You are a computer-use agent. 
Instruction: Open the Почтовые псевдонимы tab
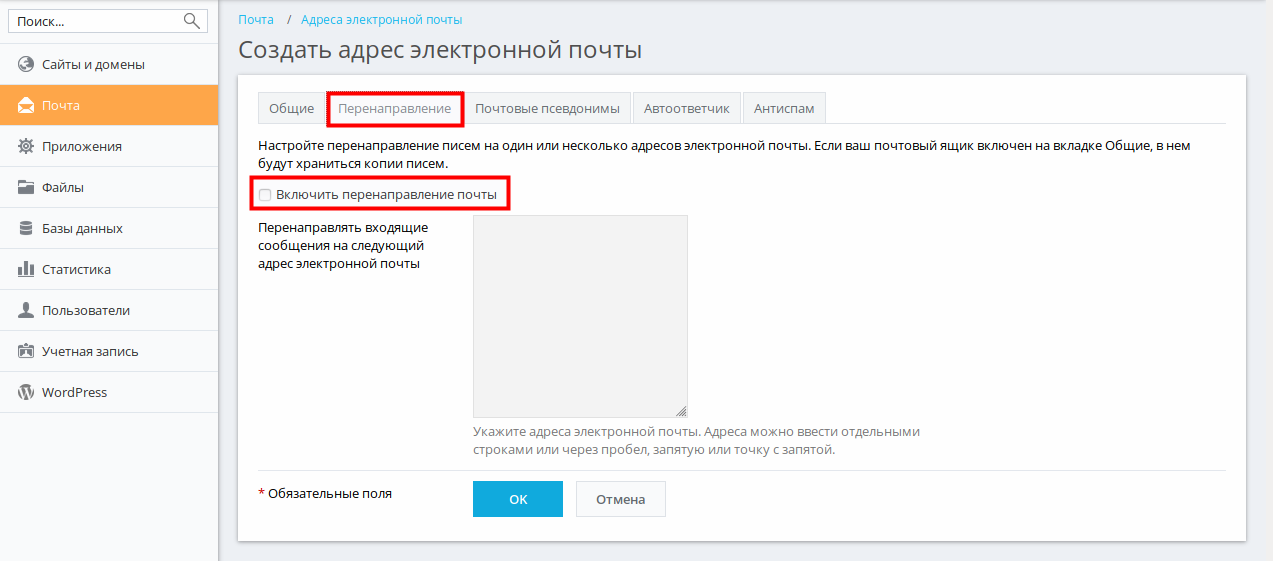(x=547, y=108)
